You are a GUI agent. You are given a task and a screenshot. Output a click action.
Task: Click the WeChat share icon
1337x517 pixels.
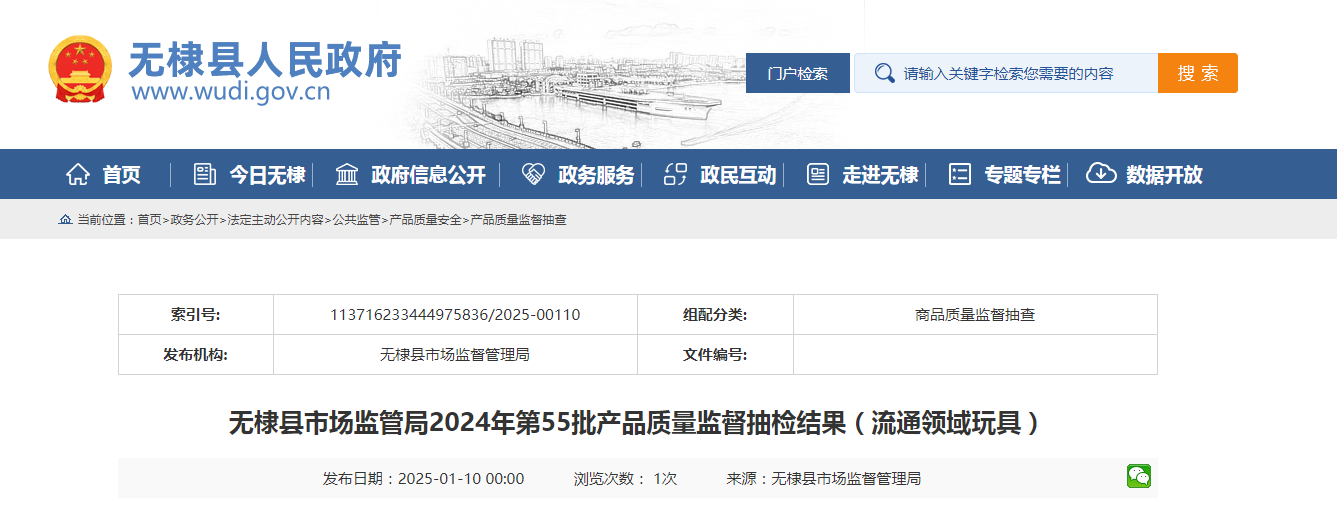pyautogui.click(x=1139, y=476)
